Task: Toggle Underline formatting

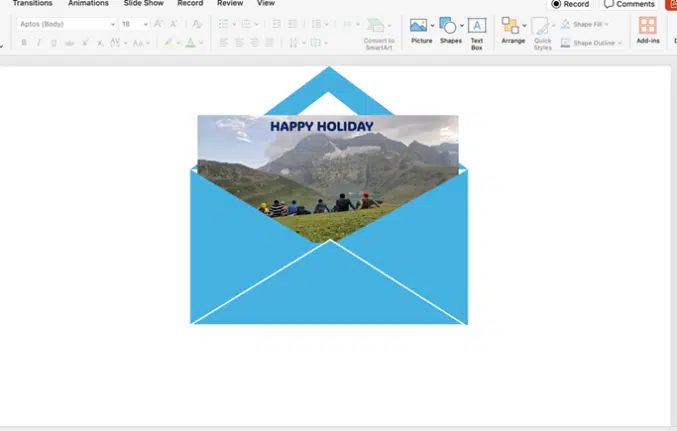Action: (x=54, y=42)
